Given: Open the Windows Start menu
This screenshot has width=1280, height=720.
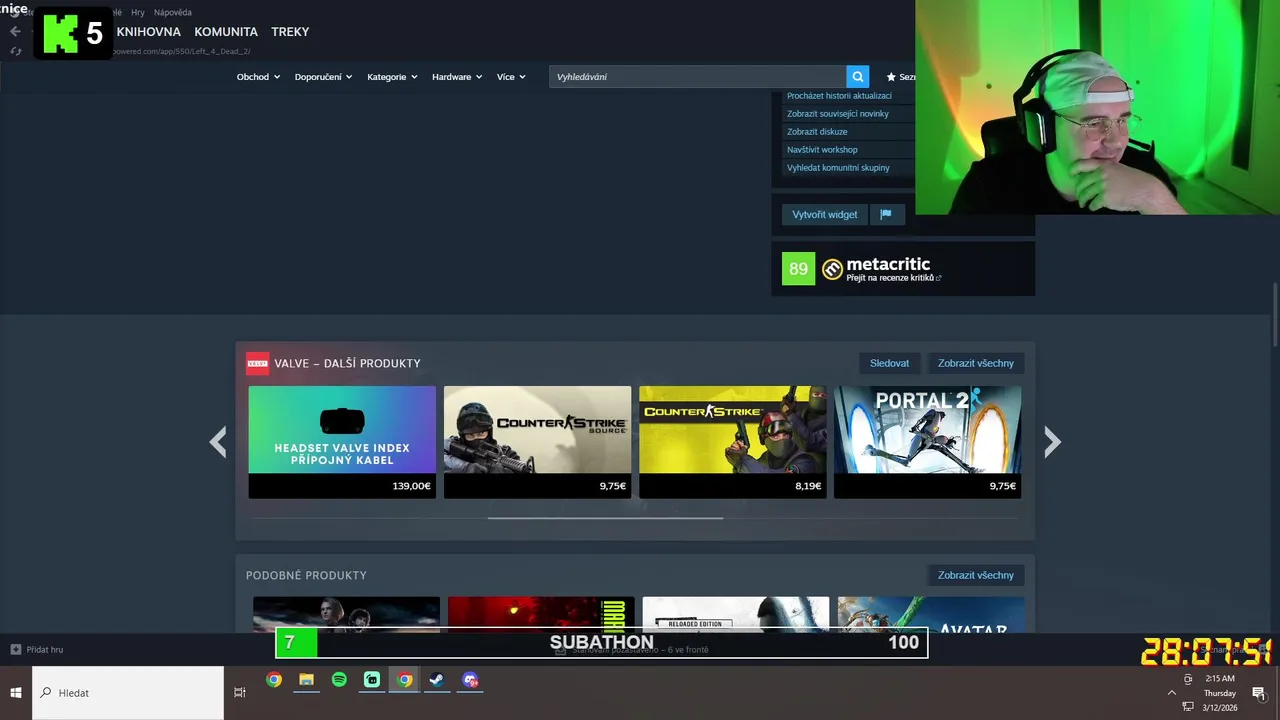Looking at the screenshot, I should click(x=16, y=692).
